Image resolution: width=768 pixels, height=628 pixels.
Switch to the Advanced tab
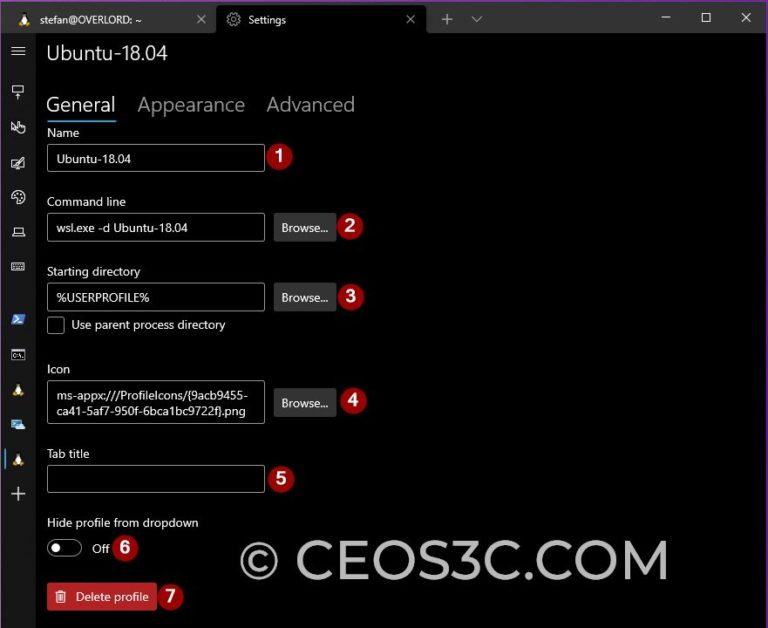click(x=310, y=105)
